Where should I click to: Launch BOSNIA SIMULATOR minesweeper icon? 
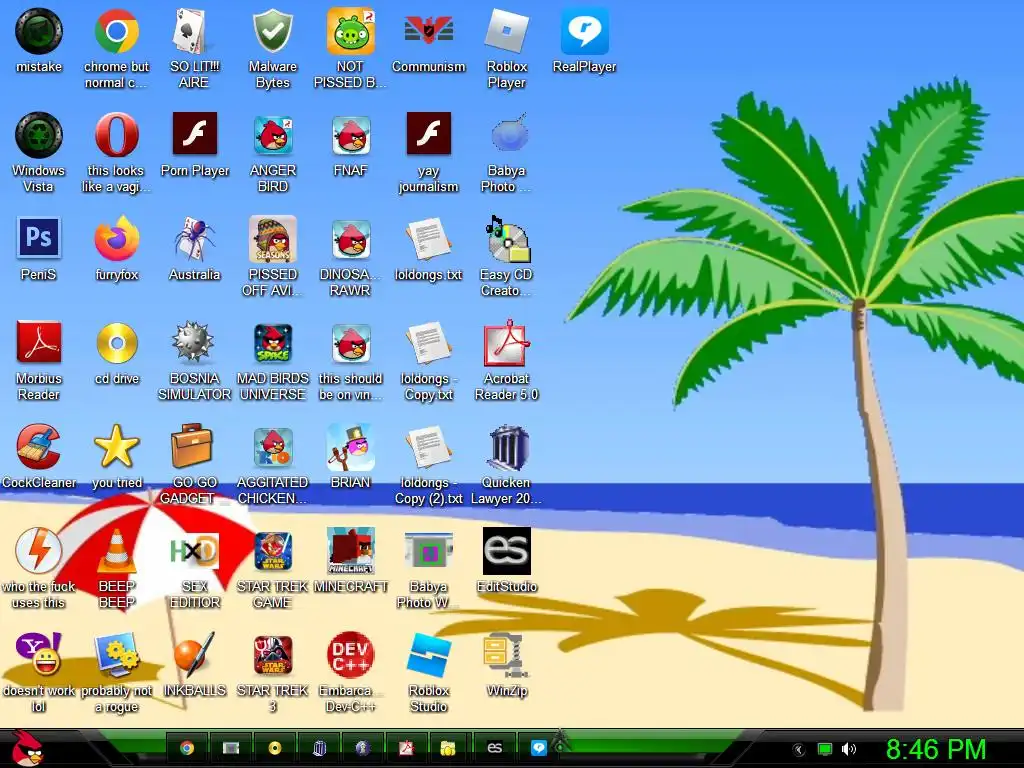[x=193, y=342]
